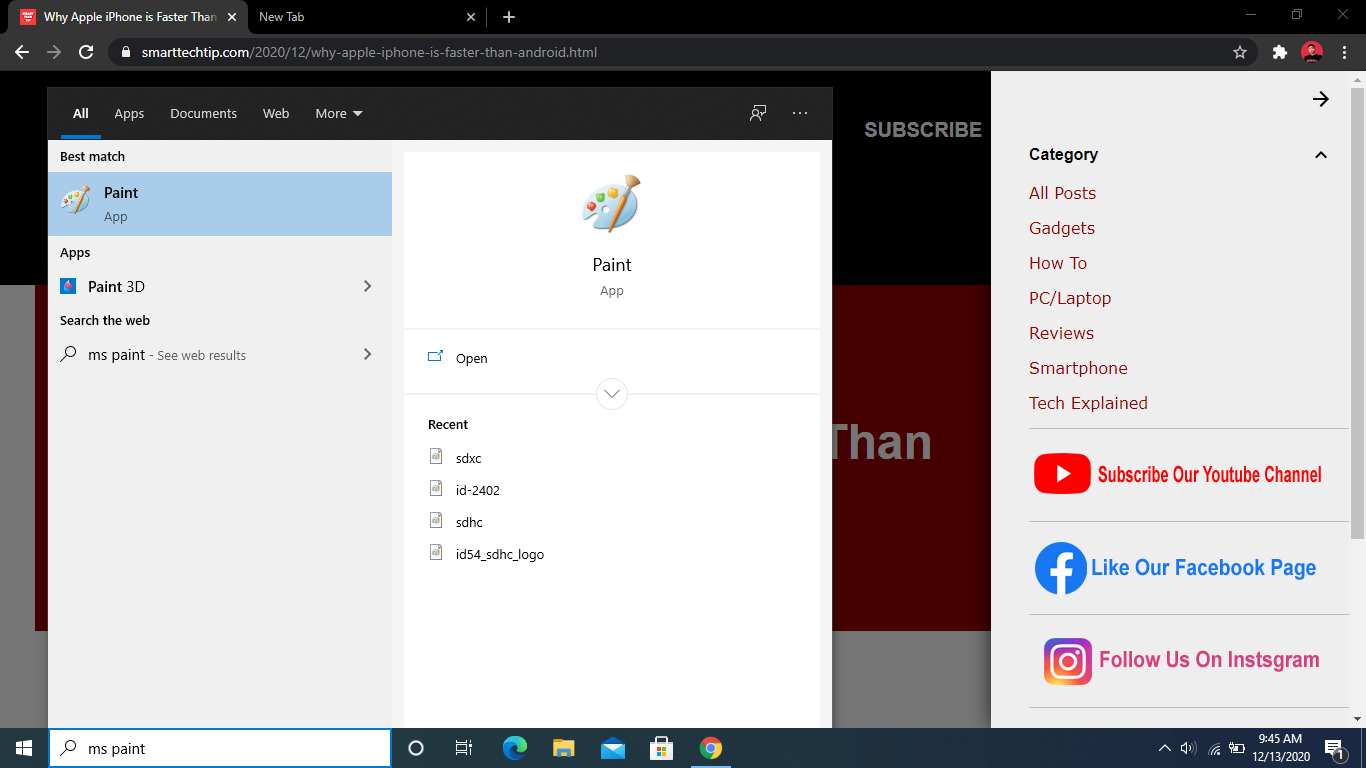Open the All Posts category link
Viewport: 1366px width, 768px height.
1062,193
